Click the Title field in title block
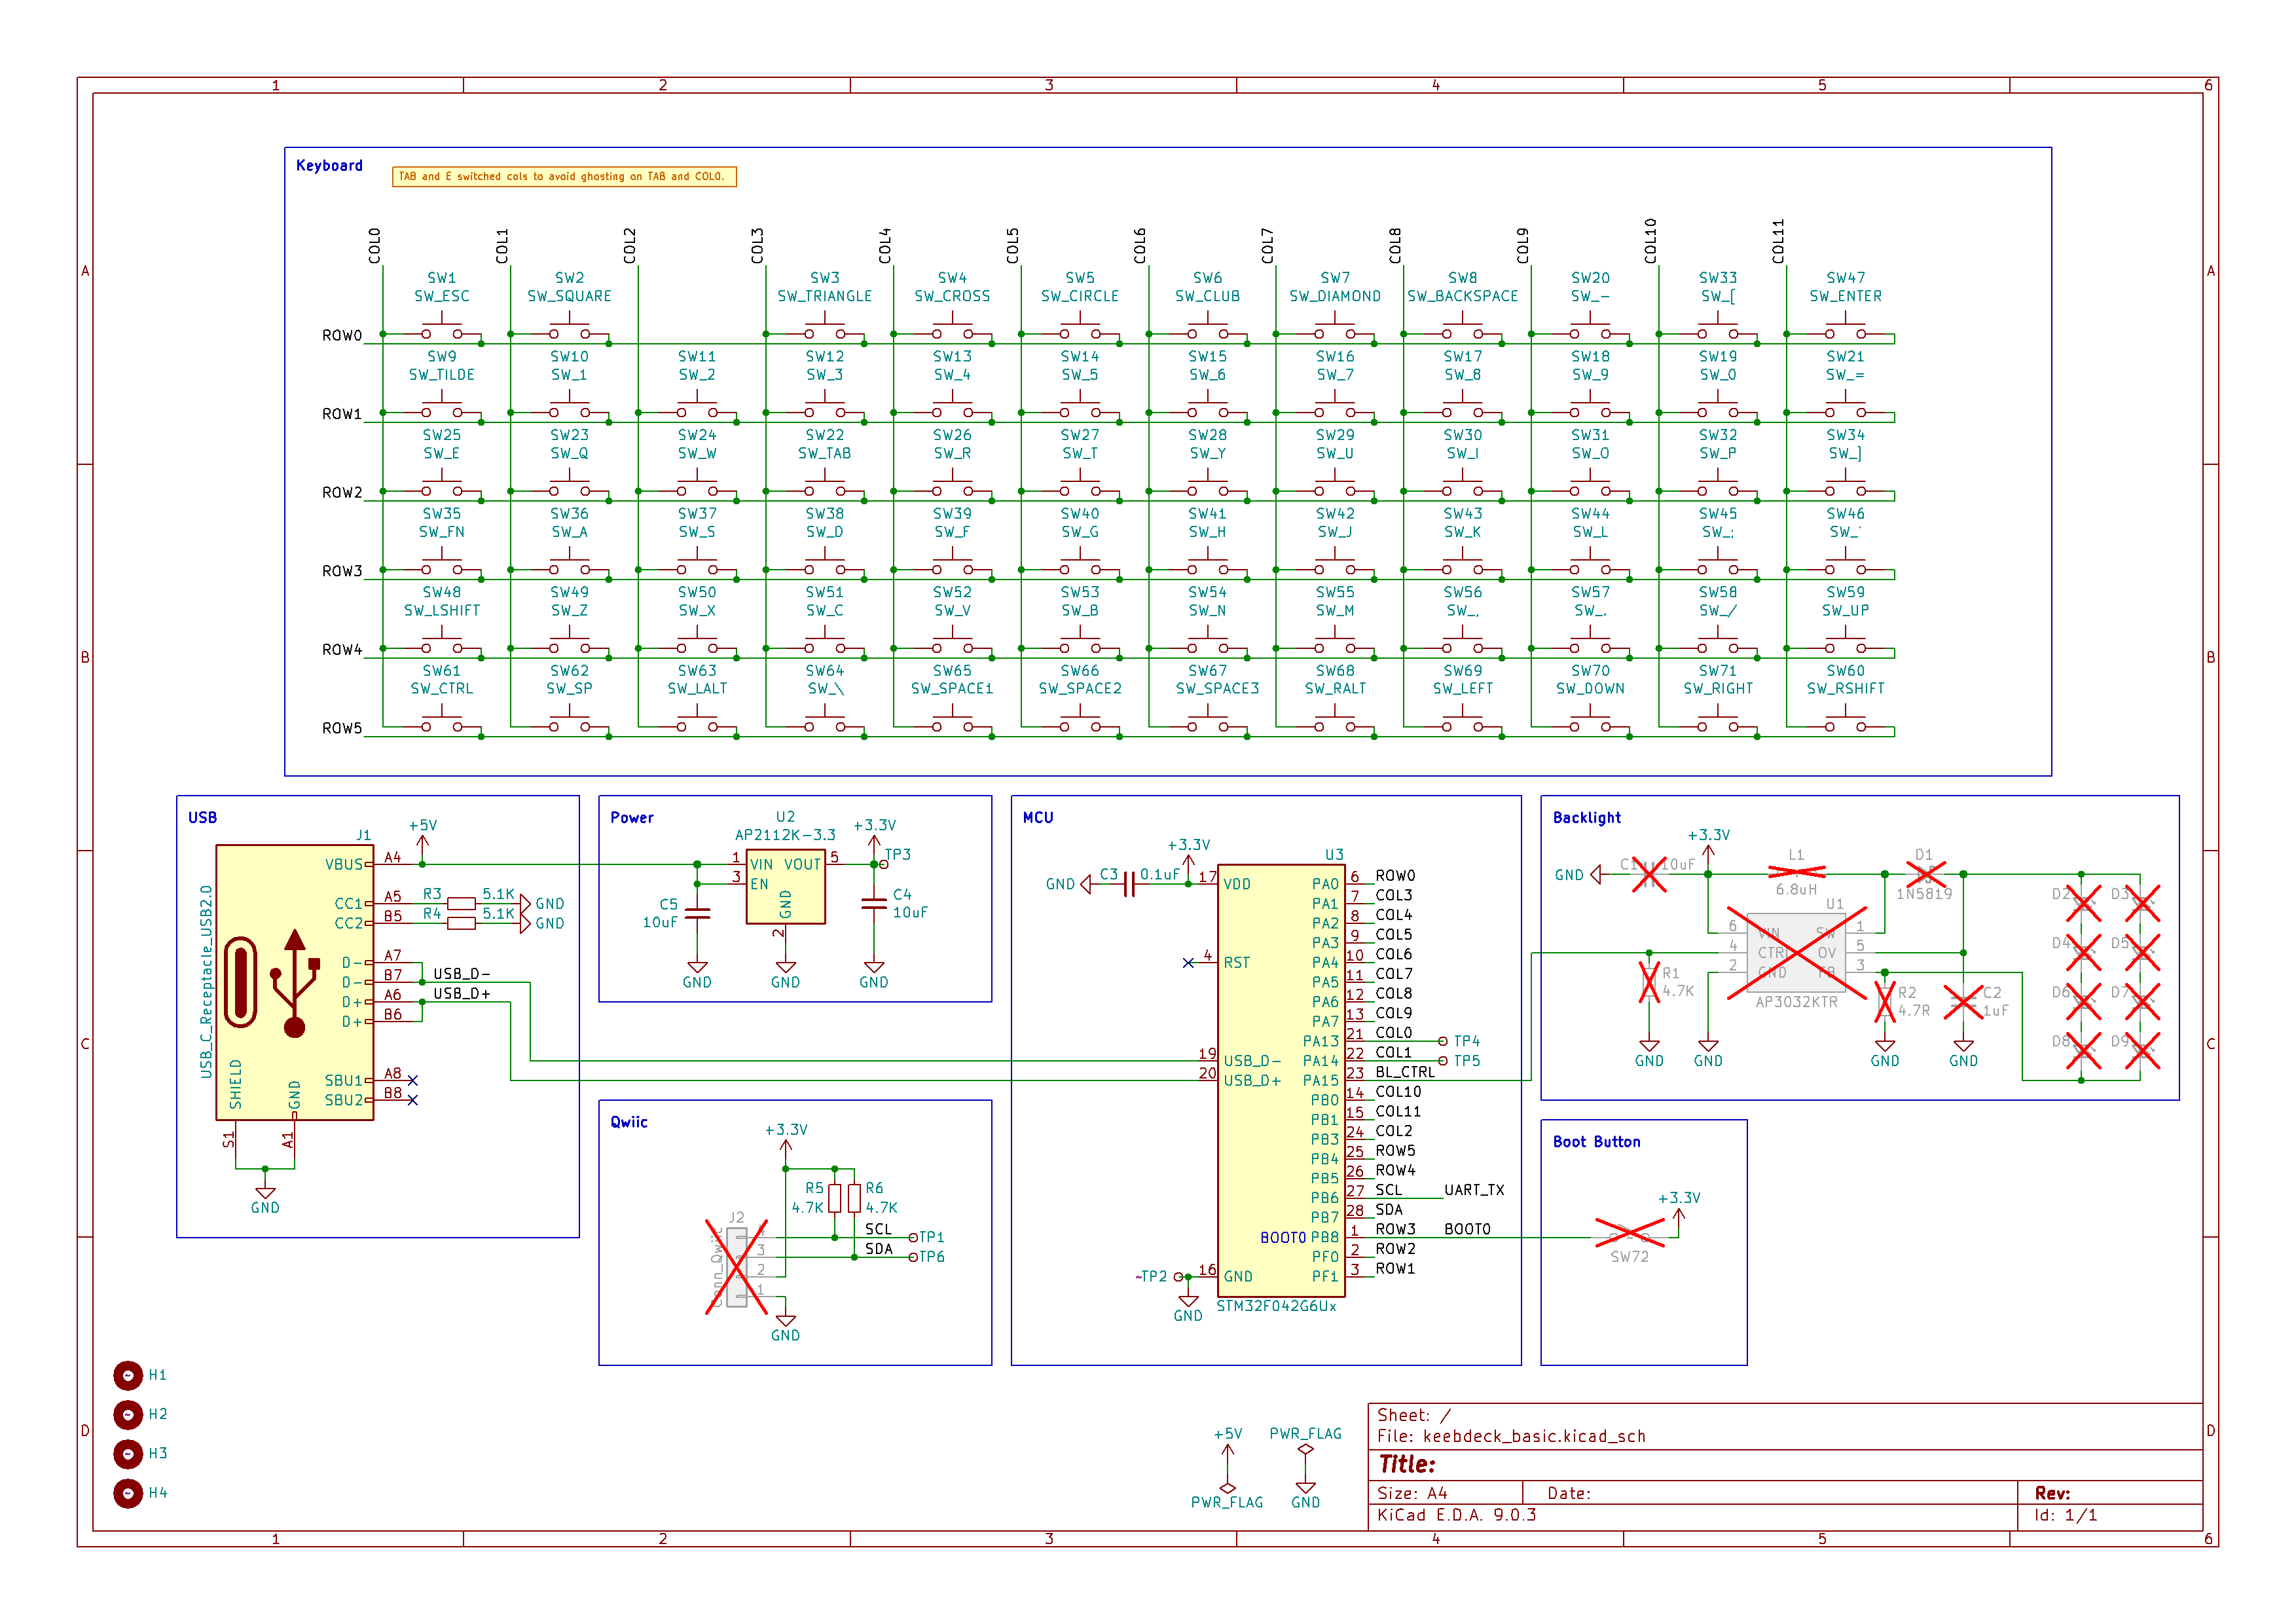Viewport: 2296px width, 1624px height. point(1407,1464)
